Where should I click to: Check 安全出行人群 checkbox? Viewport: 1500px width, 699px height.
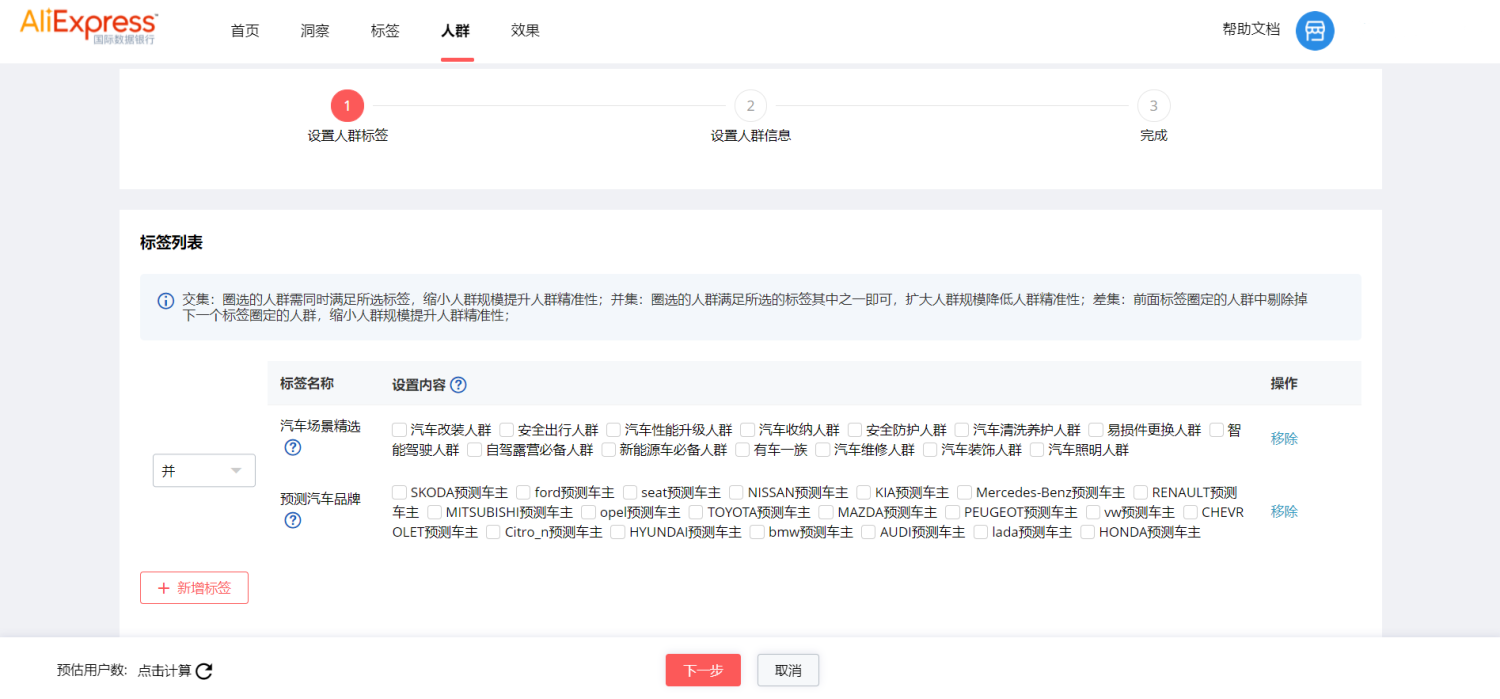(507, 430)
